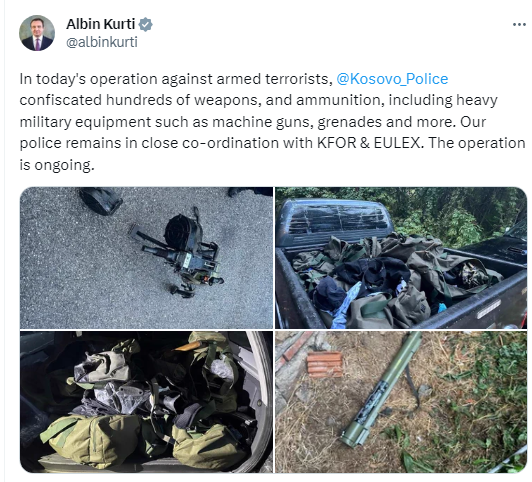The width and height of the screenshot is (532, 482).
Task: Open the car trunk duffel bags photo
Action: (x=146, y=402)
